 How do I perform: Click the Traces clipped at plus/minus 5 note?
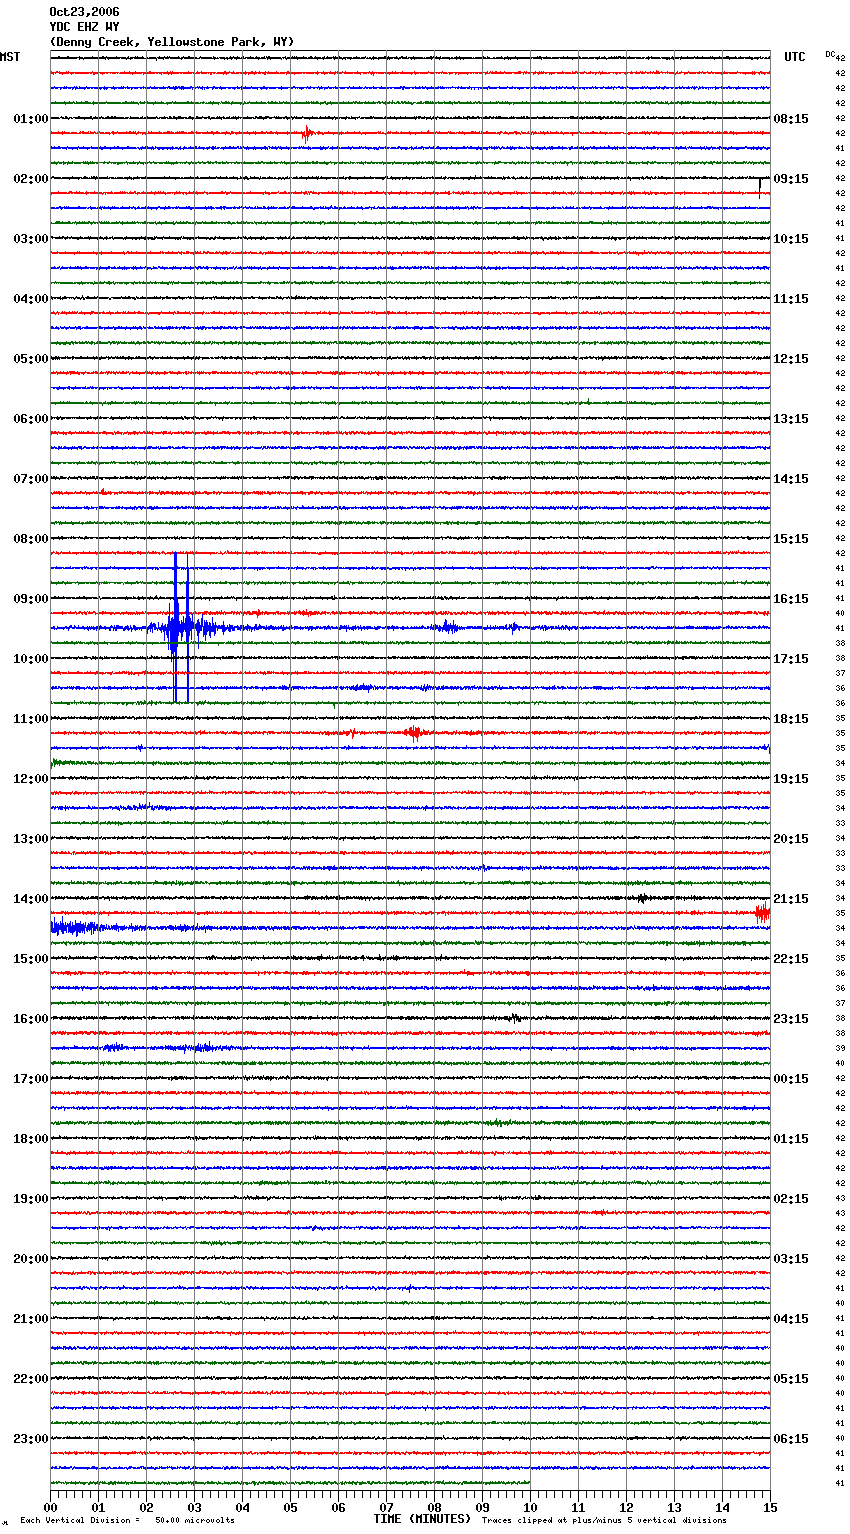604,1521
